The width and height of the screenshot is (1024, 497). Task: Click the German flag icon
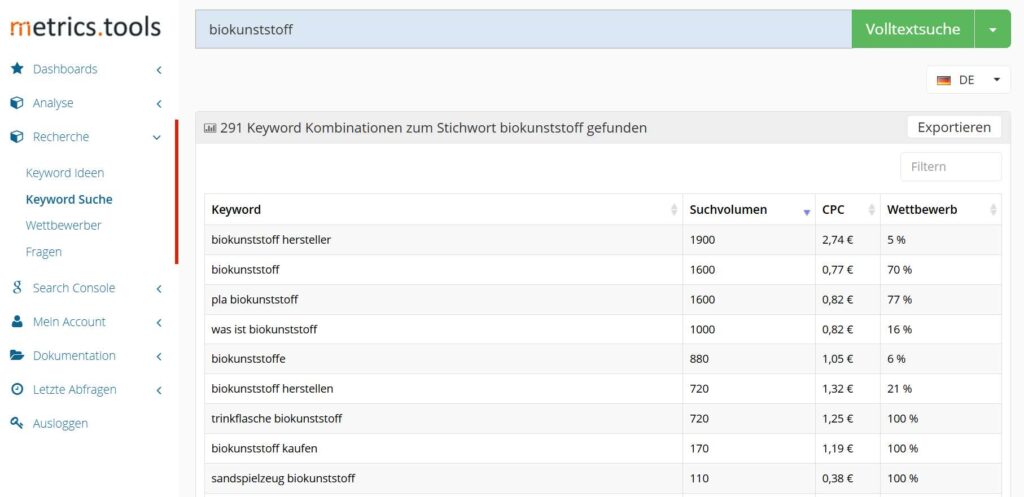pos(944,80)
